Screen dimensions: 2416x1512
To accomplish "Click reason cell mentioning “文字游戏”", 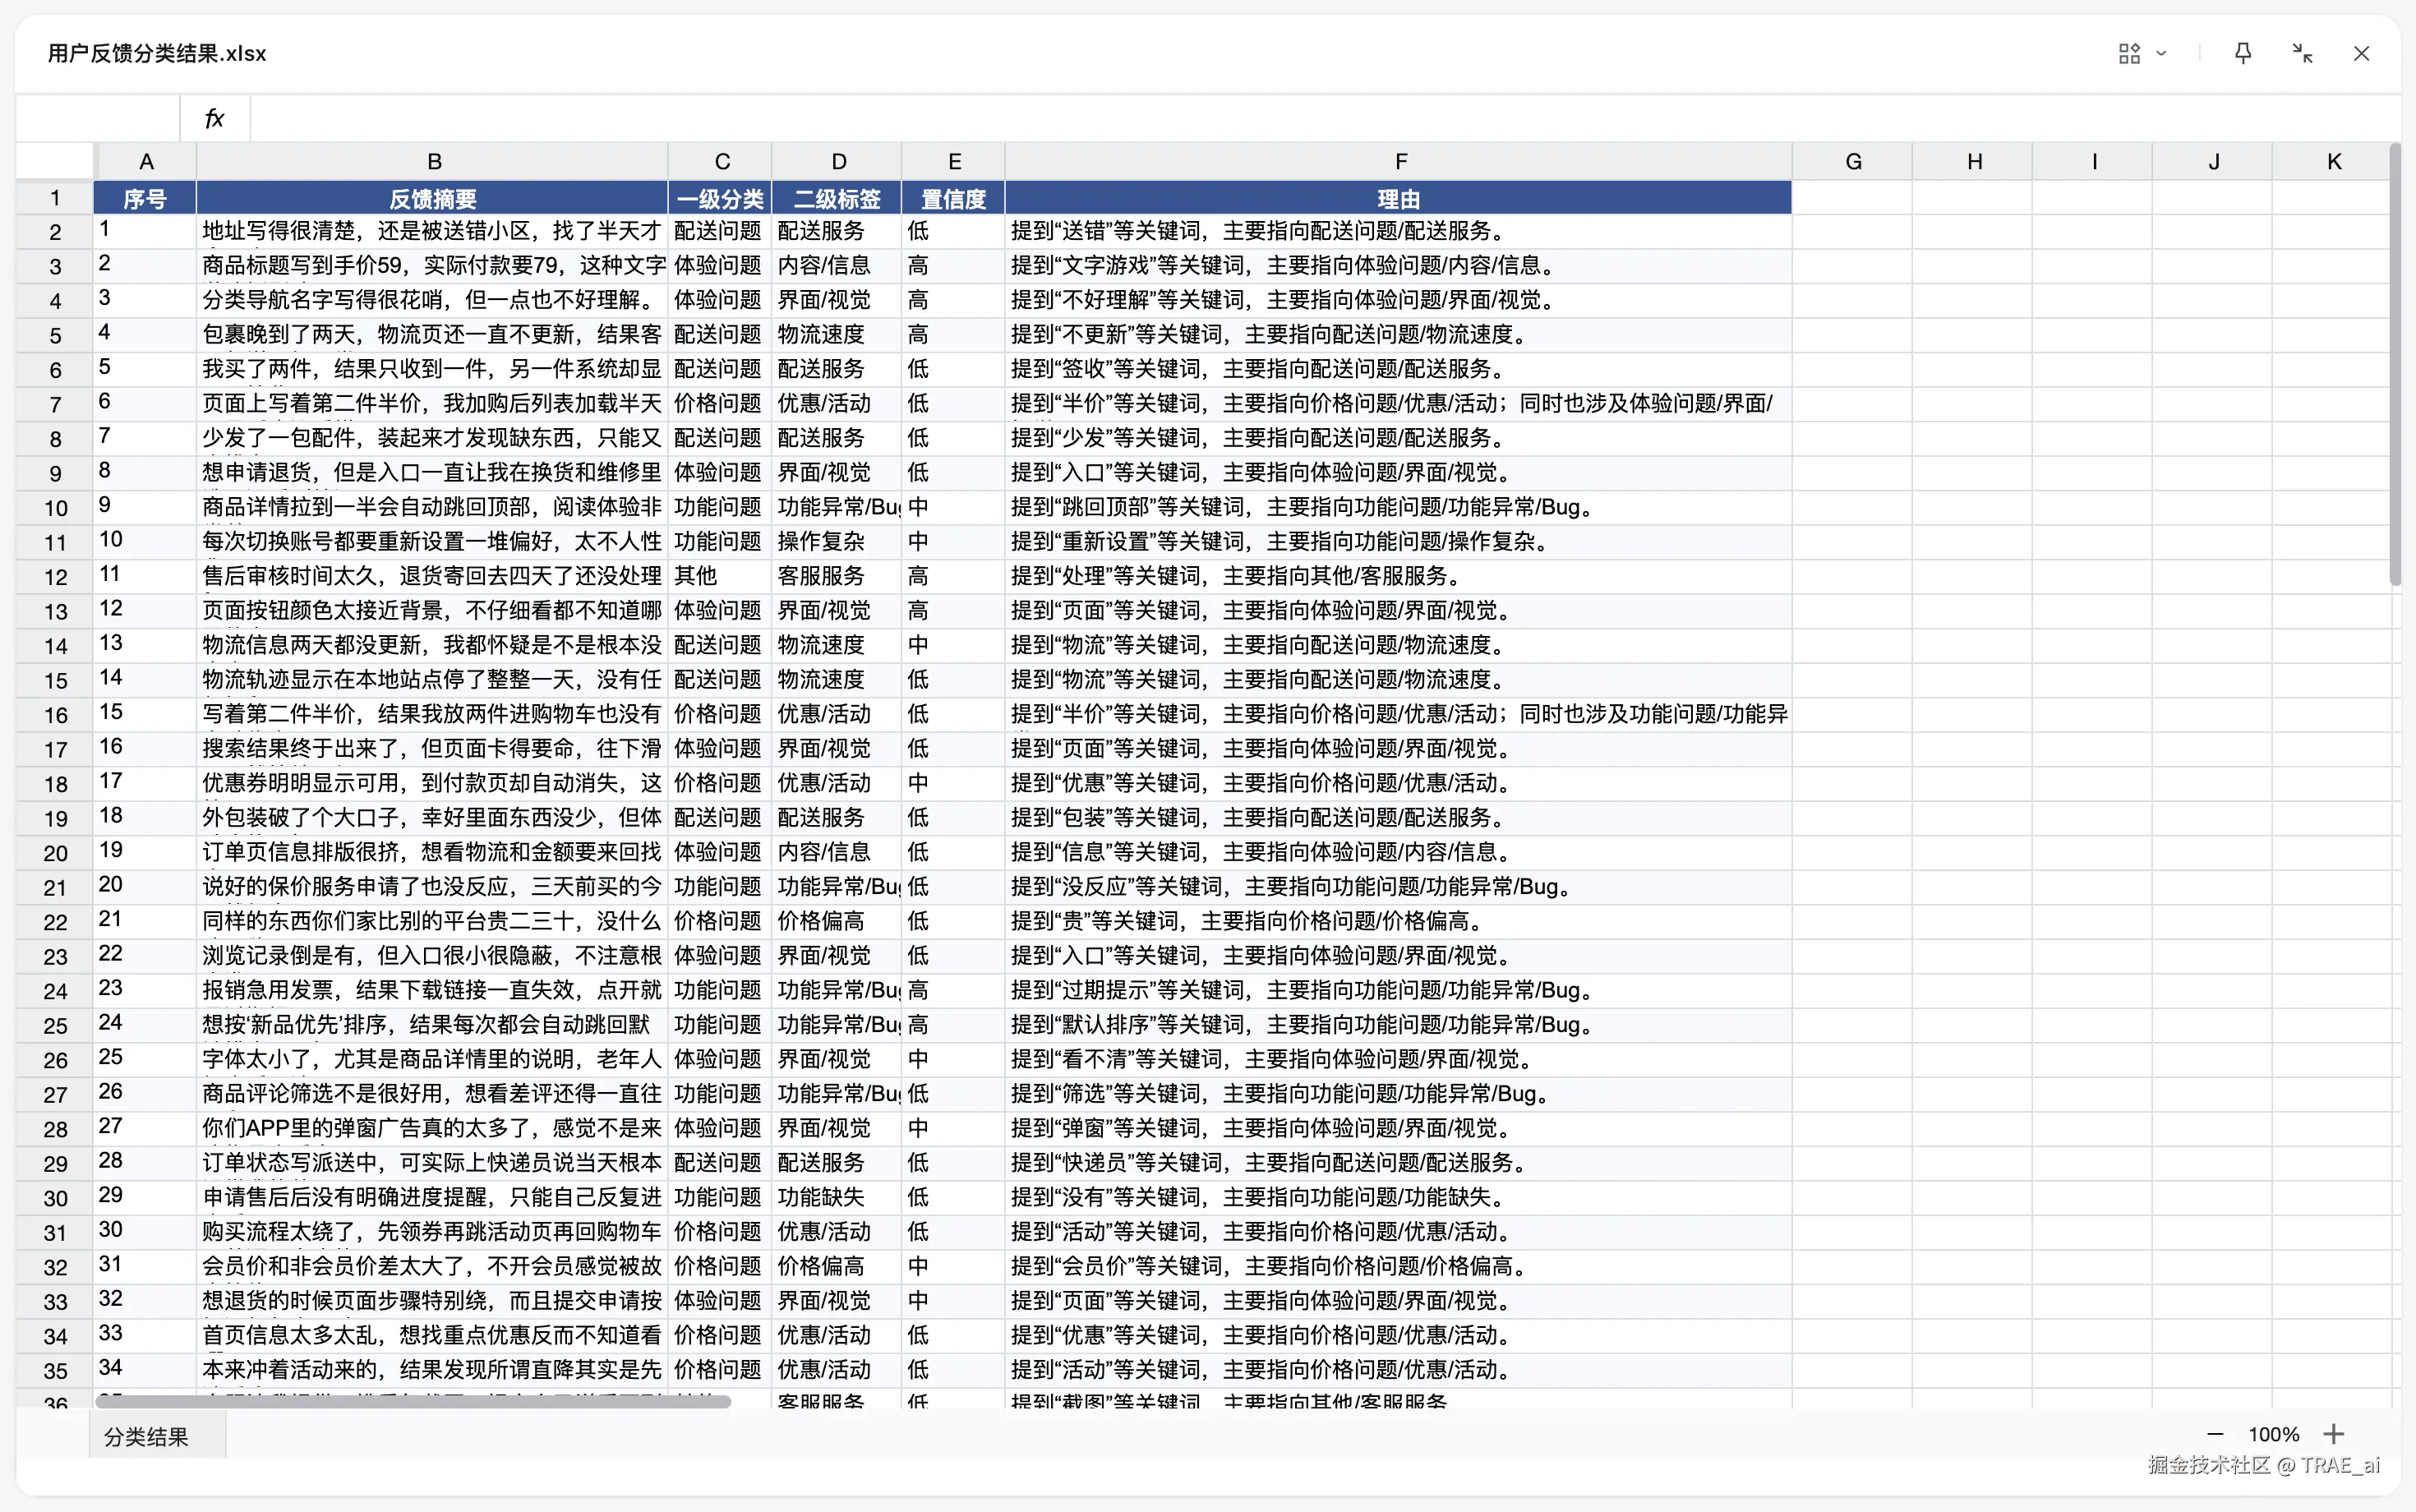I will pos(1399,266).
